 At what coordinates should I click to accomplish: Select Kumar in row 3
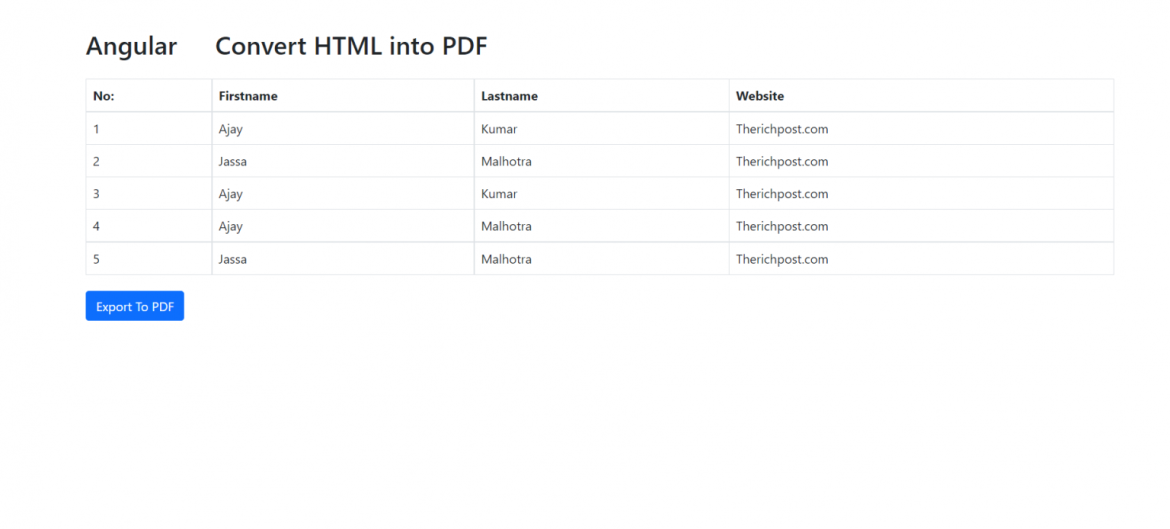click(x=499, y=194)
